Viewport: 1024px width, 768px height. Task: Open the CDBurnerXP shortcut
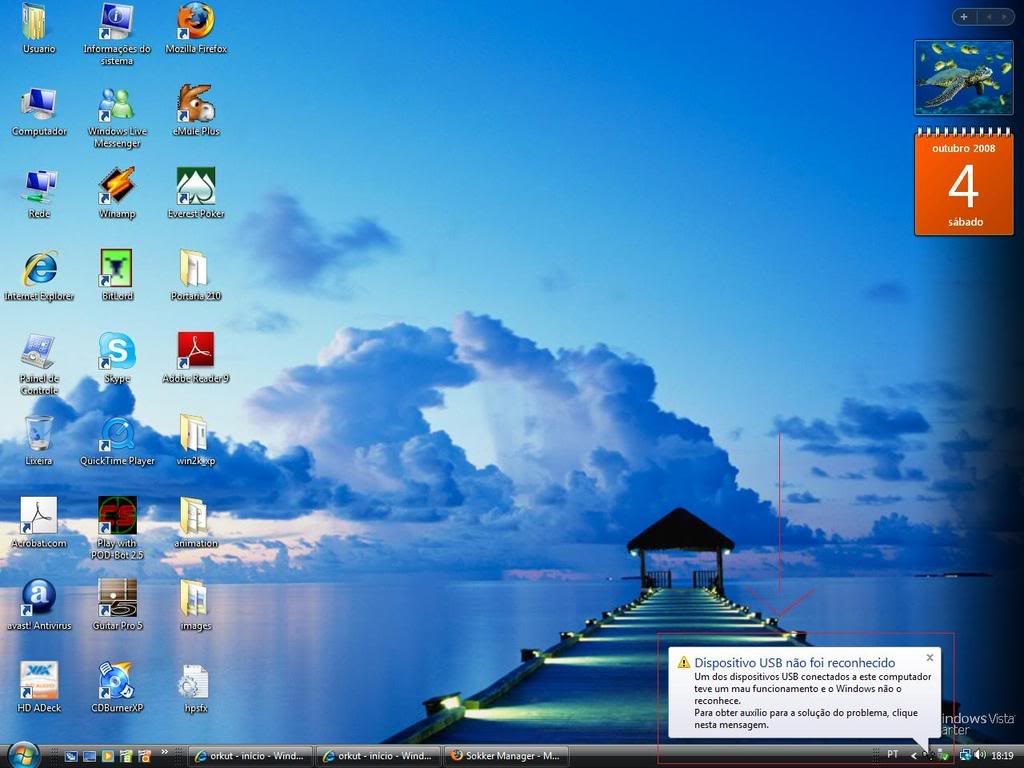point(117,681)
